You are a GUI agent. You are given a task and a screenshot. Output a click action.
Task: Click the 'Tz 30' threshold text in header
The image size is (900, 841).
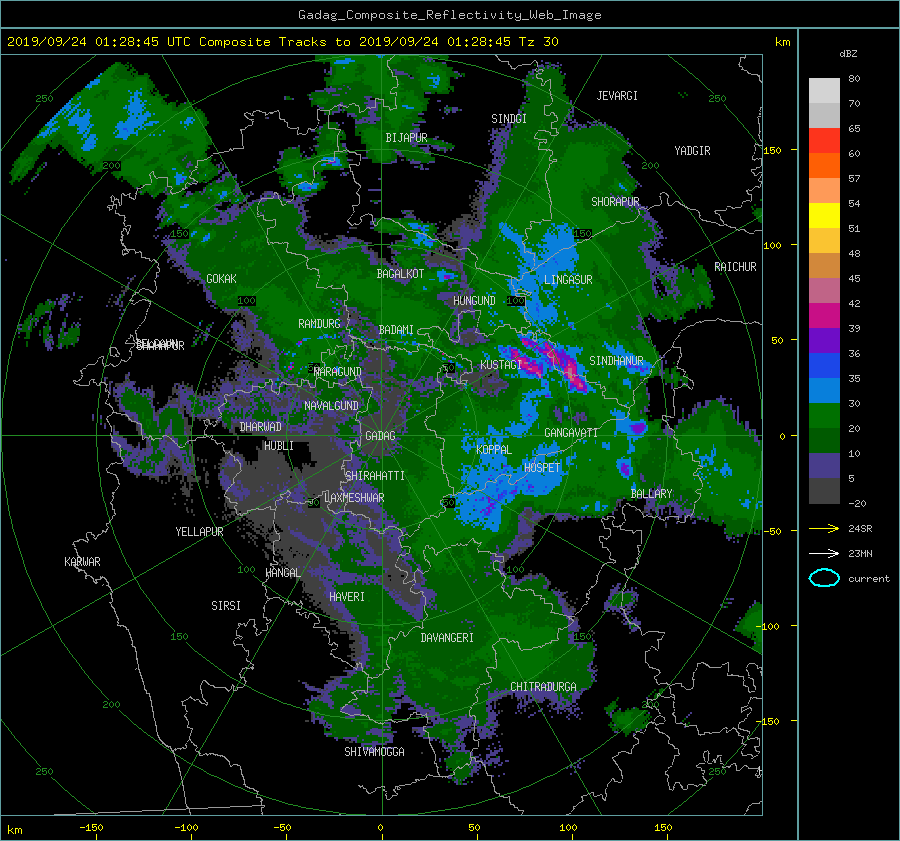(x=538, y=41)
